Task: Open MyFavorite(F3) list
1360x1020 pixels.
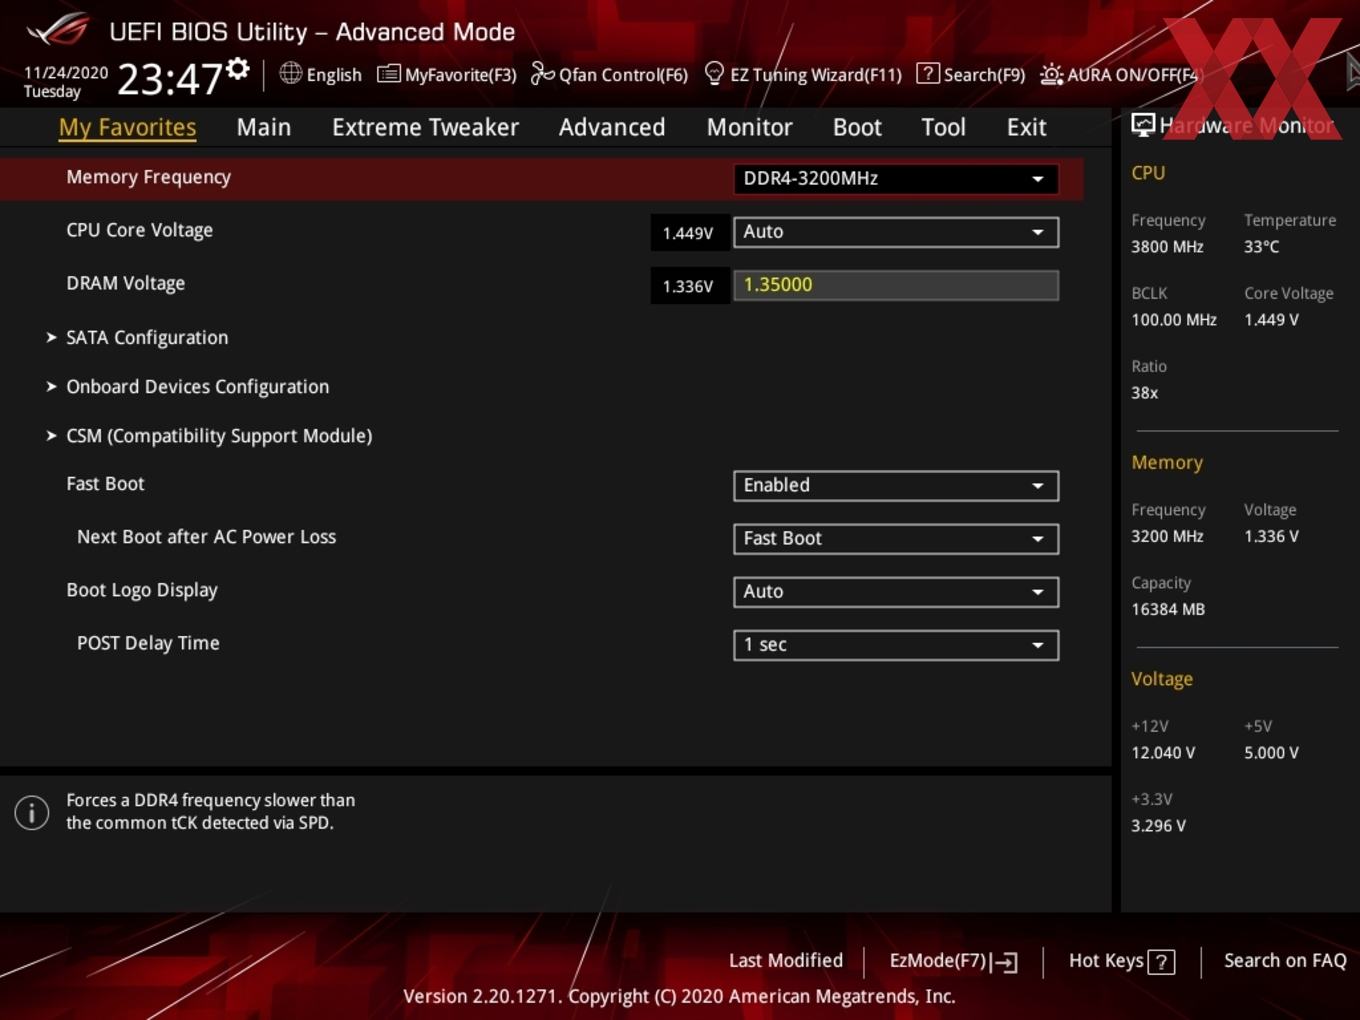Action: coord(447,74)
